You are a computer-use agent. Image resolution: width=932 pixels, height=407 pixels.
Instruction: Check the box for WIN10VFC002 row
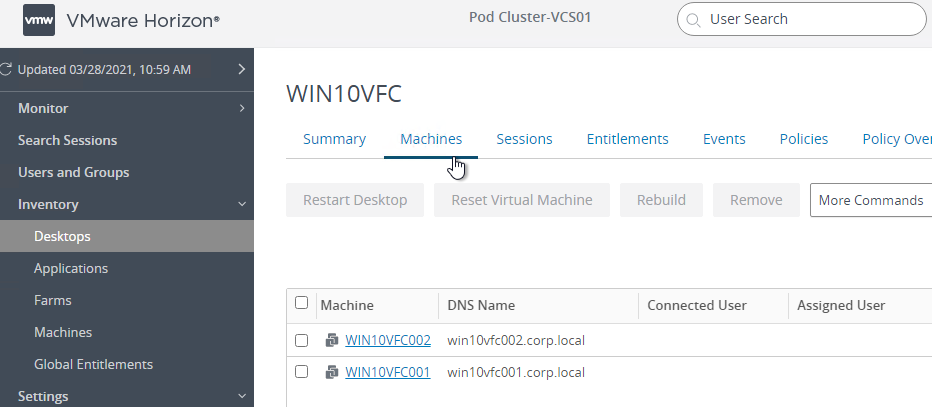click(x=301, y=340)
